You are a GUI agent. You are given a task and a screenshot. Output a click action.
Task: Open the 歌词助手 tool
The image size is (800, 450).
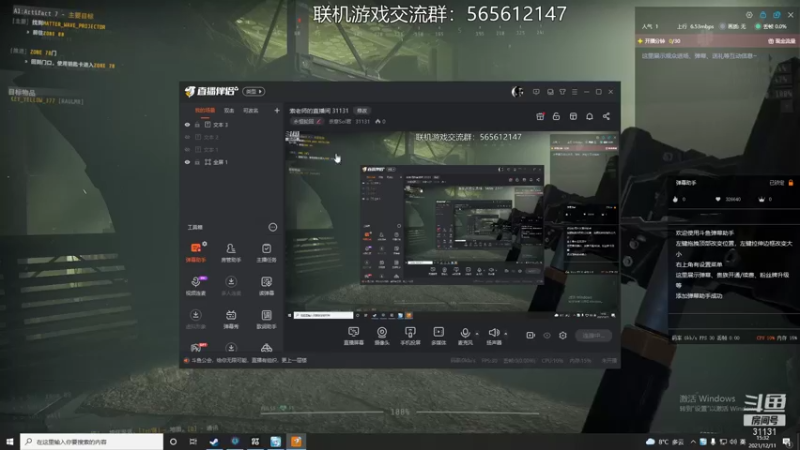coord(266,319)
